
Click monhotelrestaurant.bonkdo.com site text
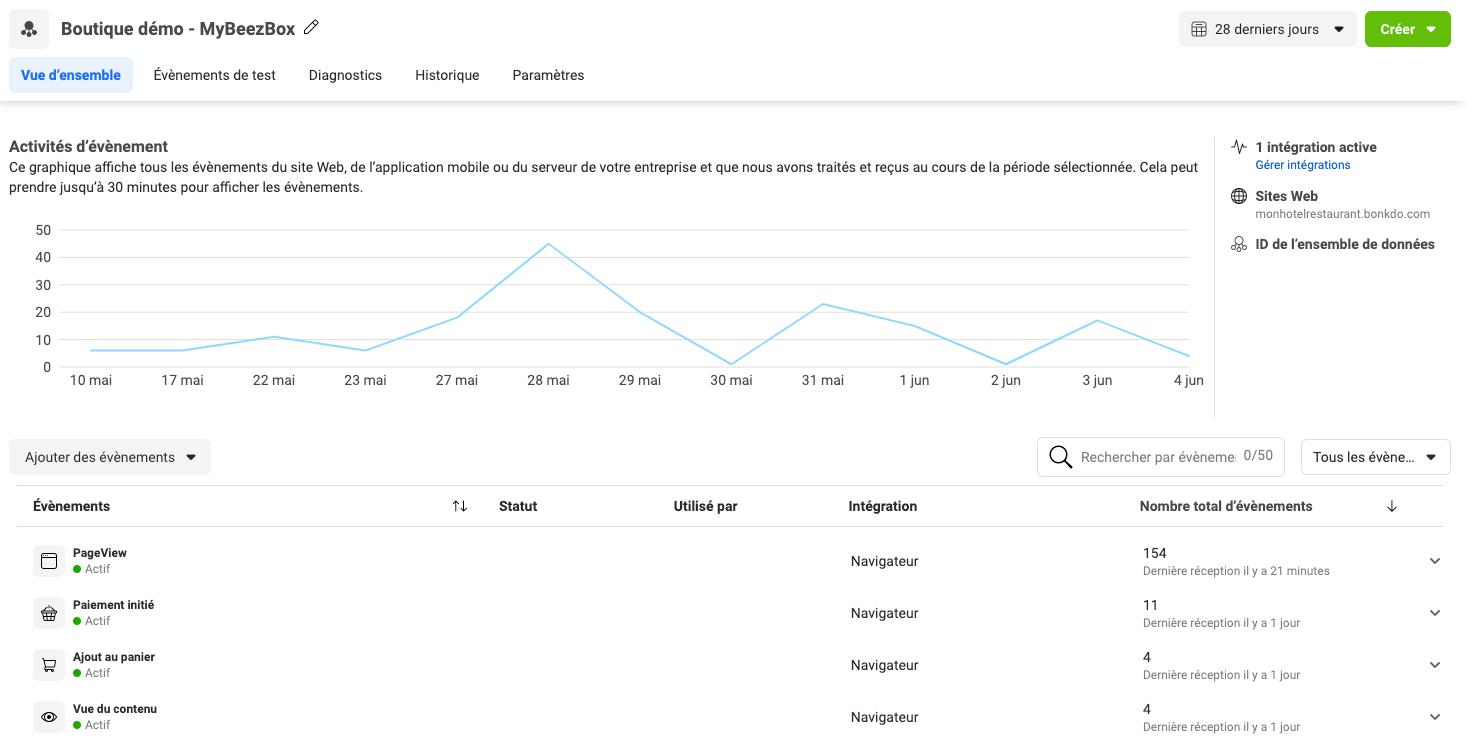click(1343, 214)
